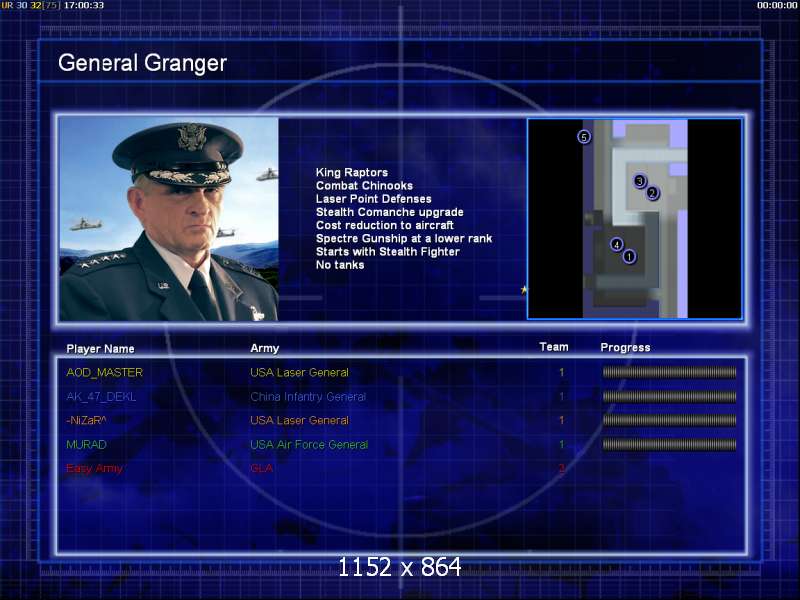Click the 'Player Name' column header
The image size is (800, 600).
pyautogui.click(x=101, y=348)
